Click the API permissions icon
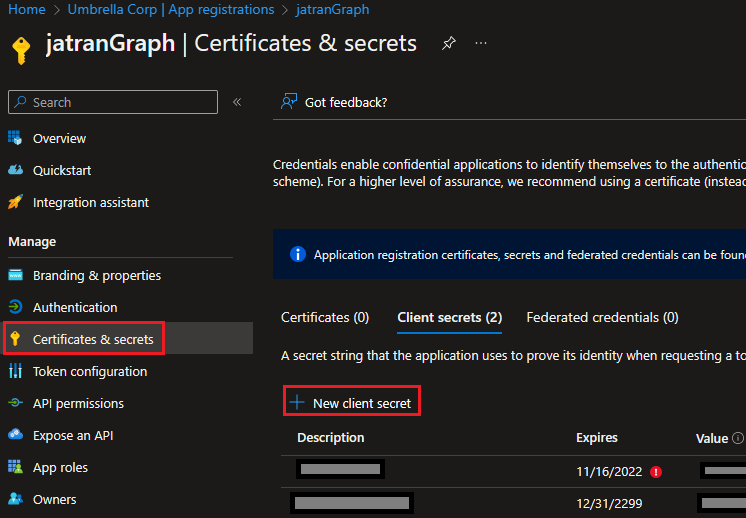746x518 pixels. pyautogui.click(x=15, y=403)
